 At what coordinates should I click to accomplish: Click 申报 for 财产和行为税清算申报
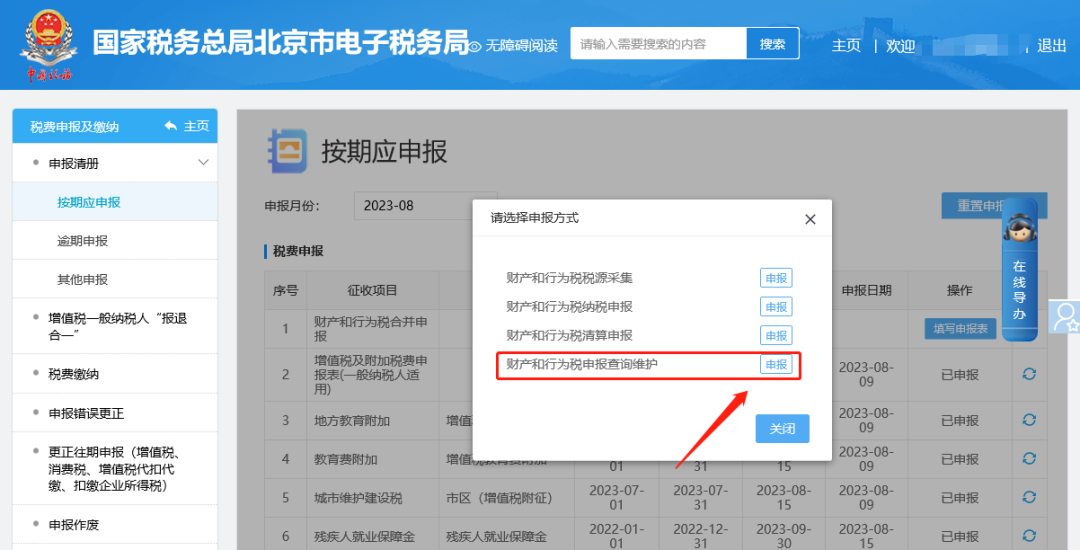point(776,336)
